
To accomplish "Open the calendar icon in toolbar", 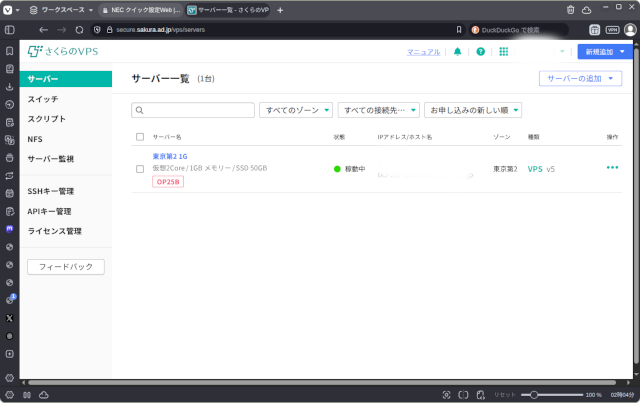I will point(595,30).
